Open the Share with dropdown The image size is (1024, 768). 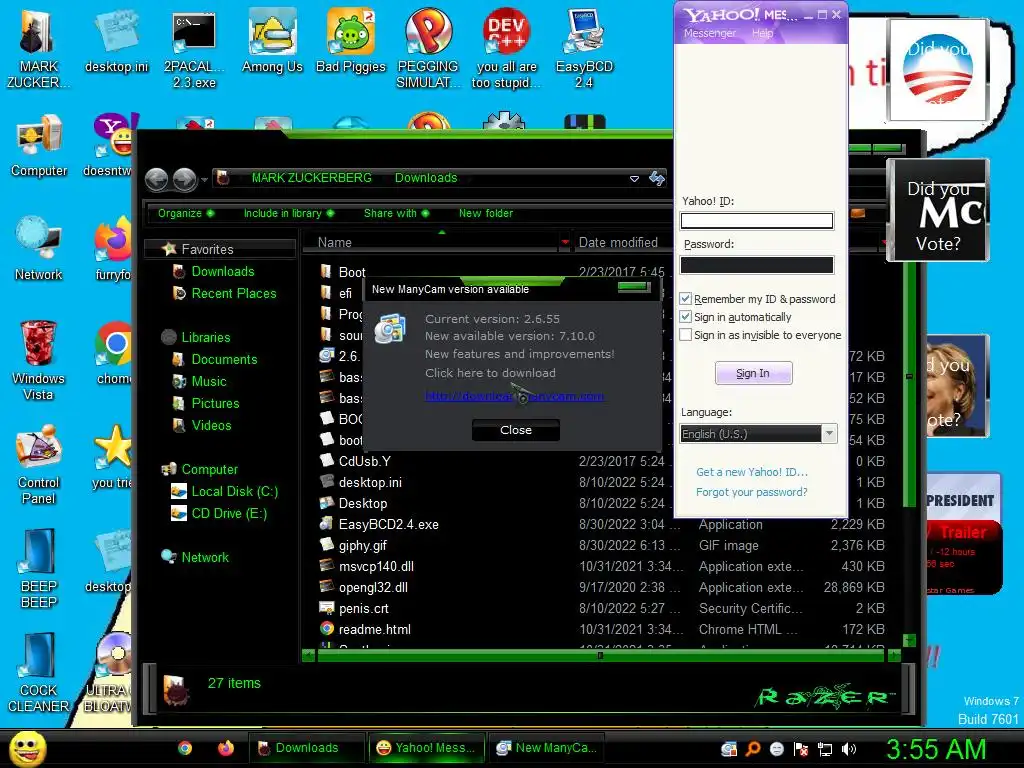[x=396, y=214]
